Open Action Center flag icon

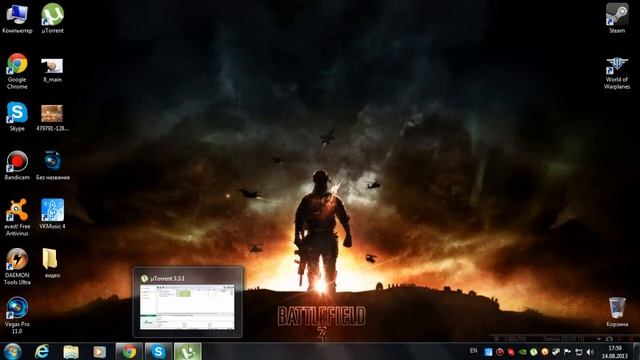(x=567, y=352)
